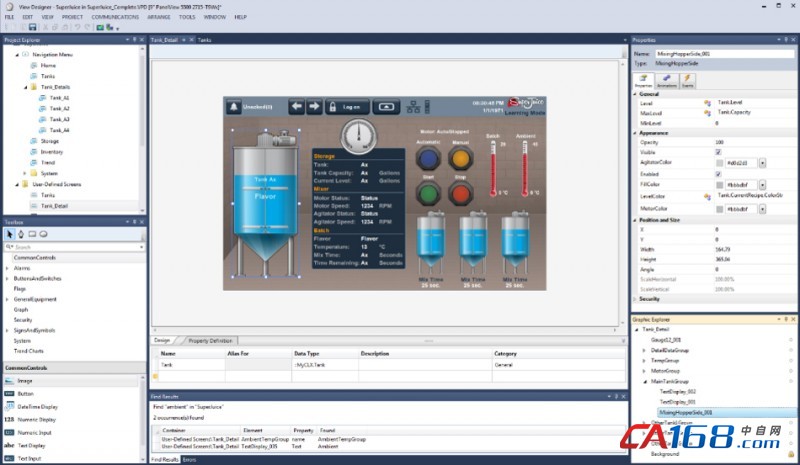Expand the Alarms category in the Toolbox
The height and width of the screenshot is (465, 800).
7,268
